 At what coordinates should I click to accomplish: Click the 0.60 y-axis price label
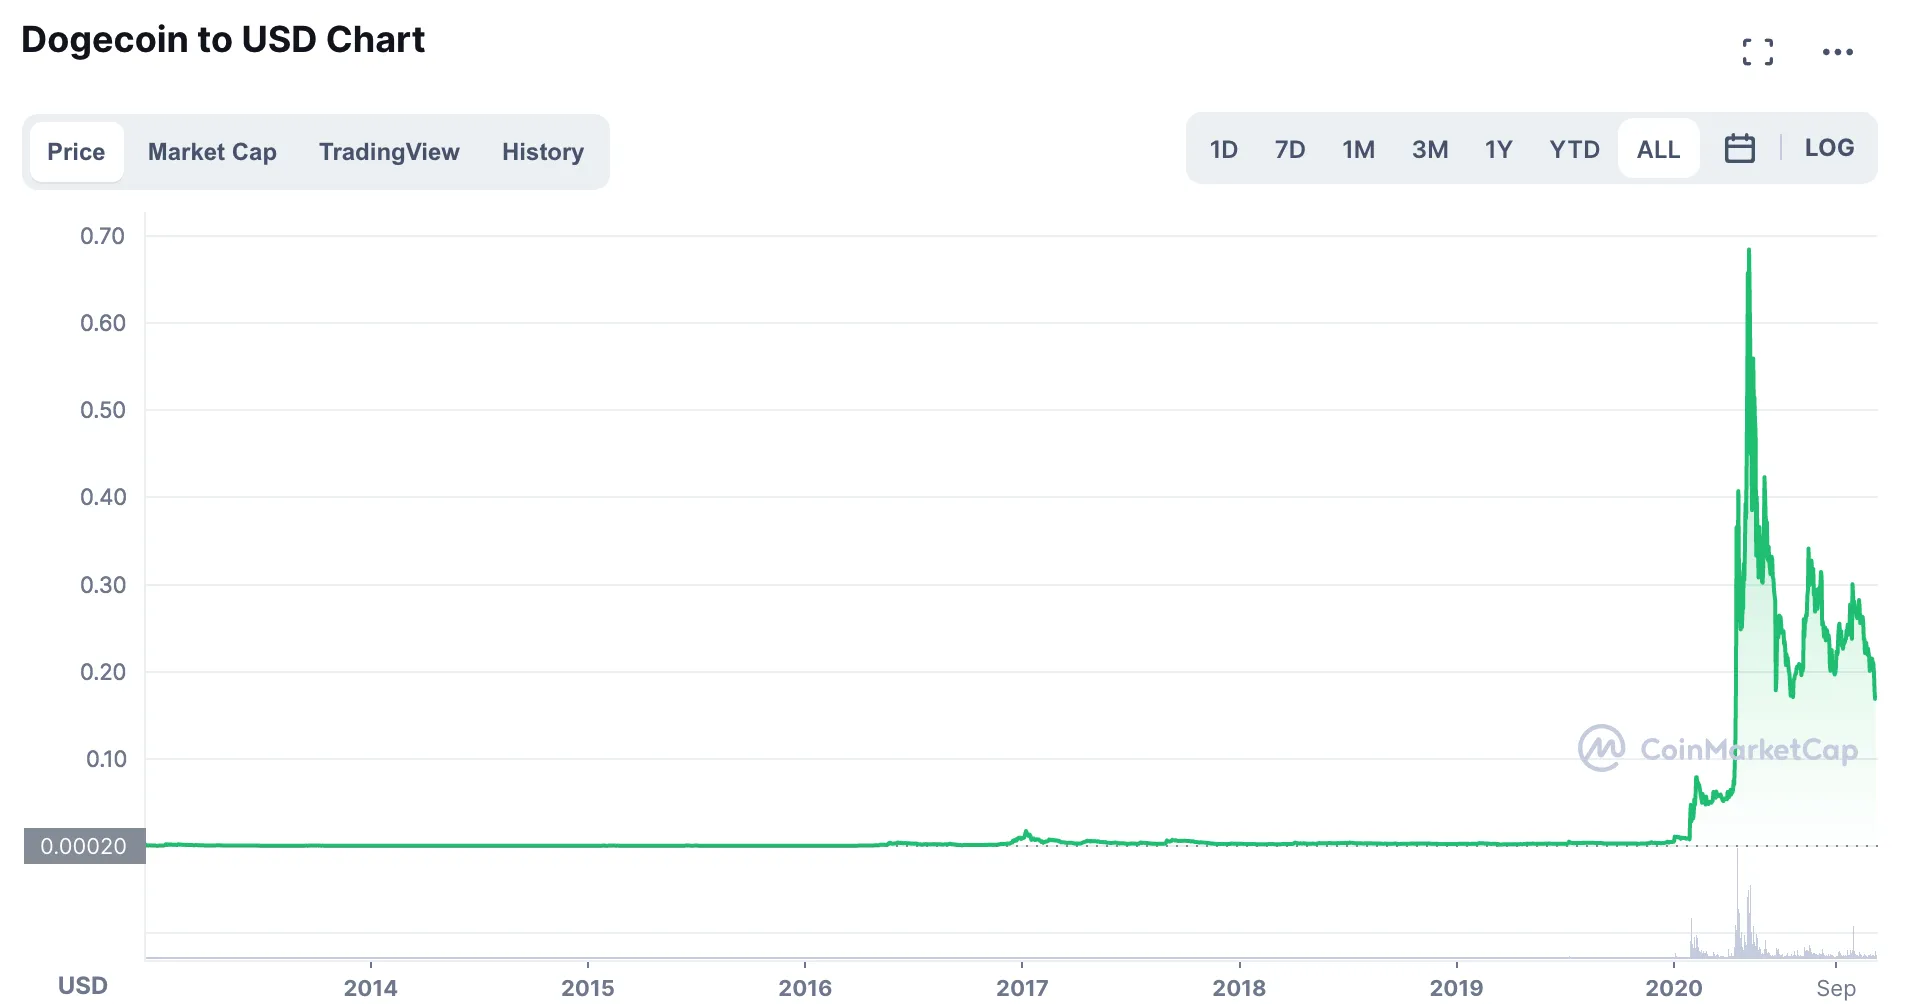click(x=102, y=323)
